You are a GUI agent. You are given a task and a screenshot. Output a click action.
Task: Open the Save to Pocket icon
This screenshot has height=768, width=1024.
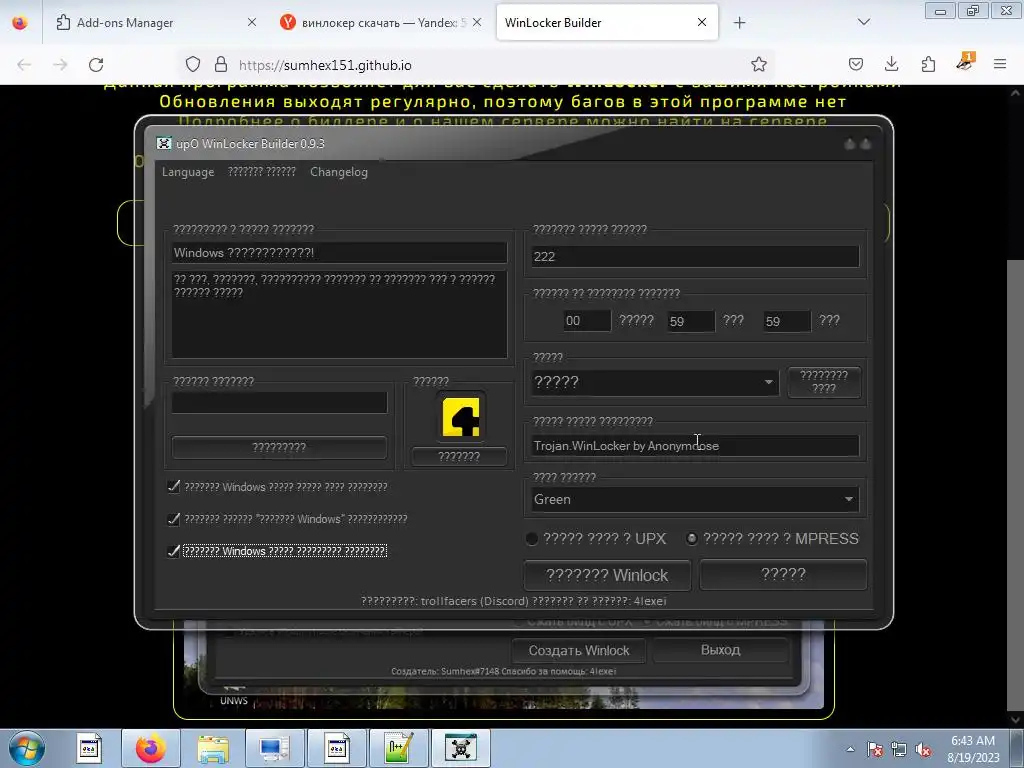(856, 64)
